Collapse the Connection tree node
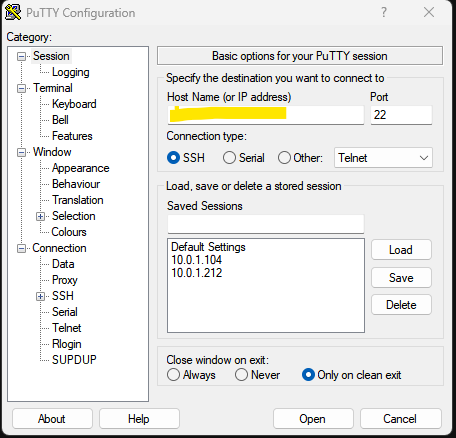 [21, 249]
